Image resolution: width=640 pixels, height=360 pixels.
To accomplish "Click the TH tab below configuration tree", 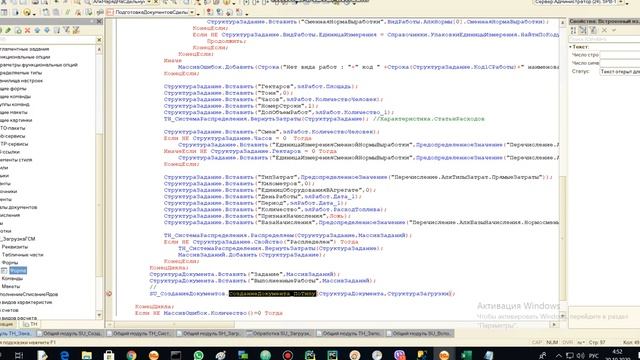I will click(x=31, y=324).
